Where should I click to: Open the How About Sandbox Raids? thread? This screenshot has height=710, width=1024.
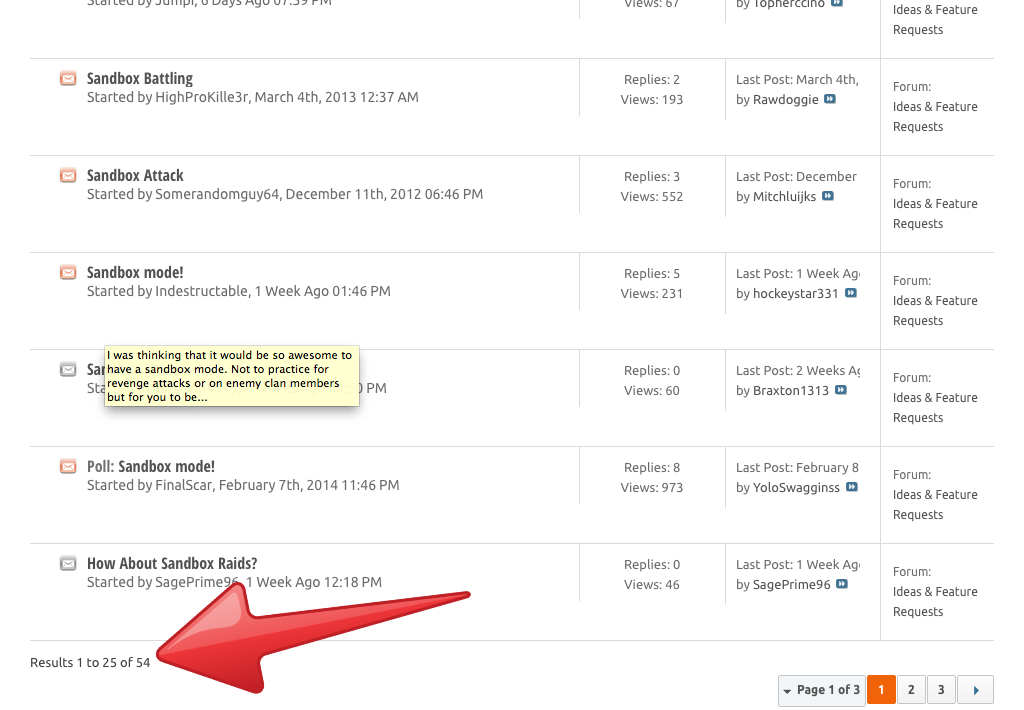click(172, 563)
